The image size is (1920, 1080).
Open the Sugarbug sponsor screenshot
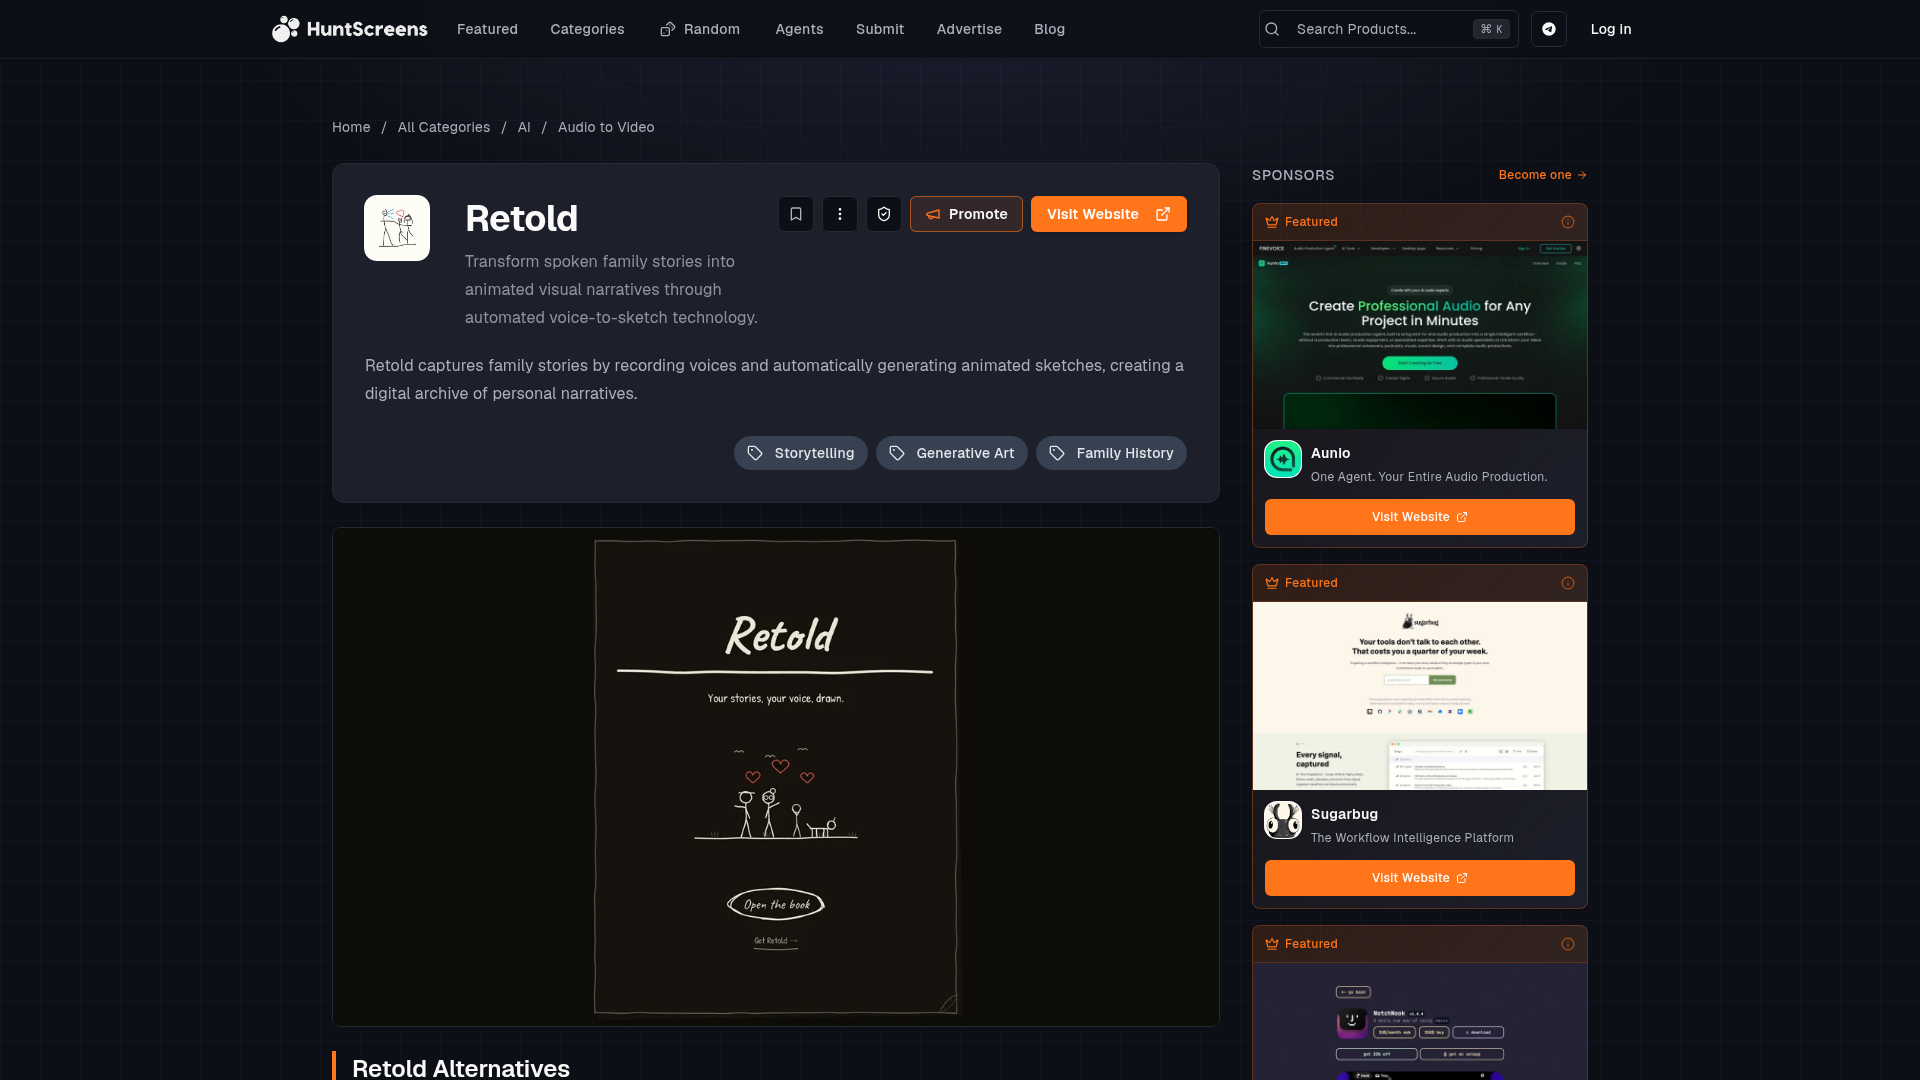[x=1420, y=696]
